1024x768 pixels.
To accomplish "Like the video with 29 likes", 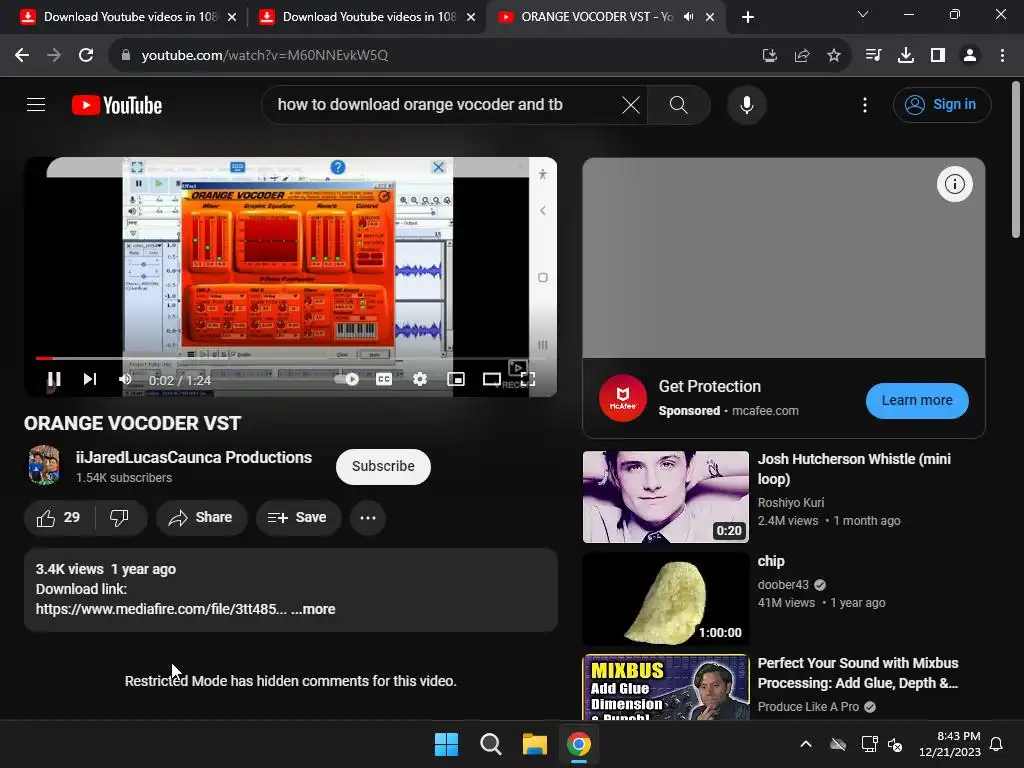I will (x=59, y=518).
